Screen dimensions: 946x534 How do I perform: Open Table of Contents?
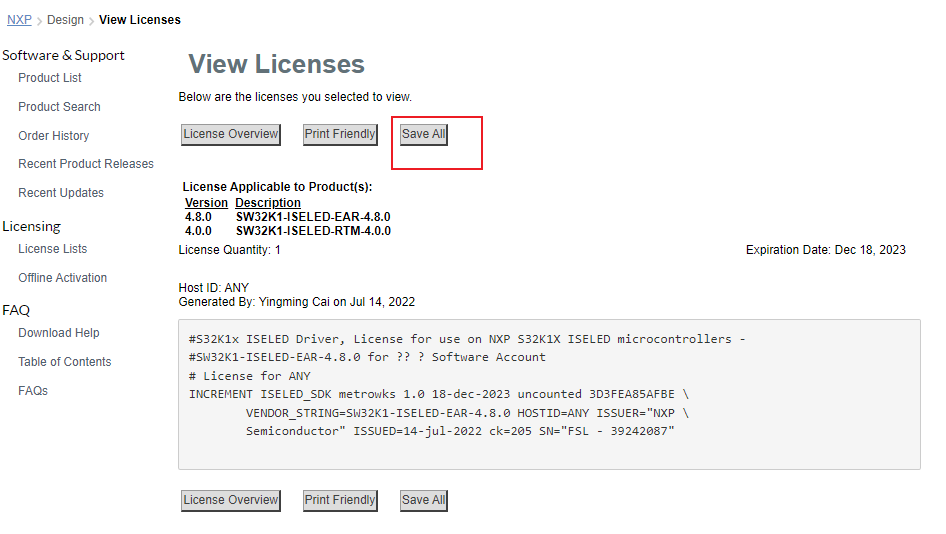(x=64, y=362)
